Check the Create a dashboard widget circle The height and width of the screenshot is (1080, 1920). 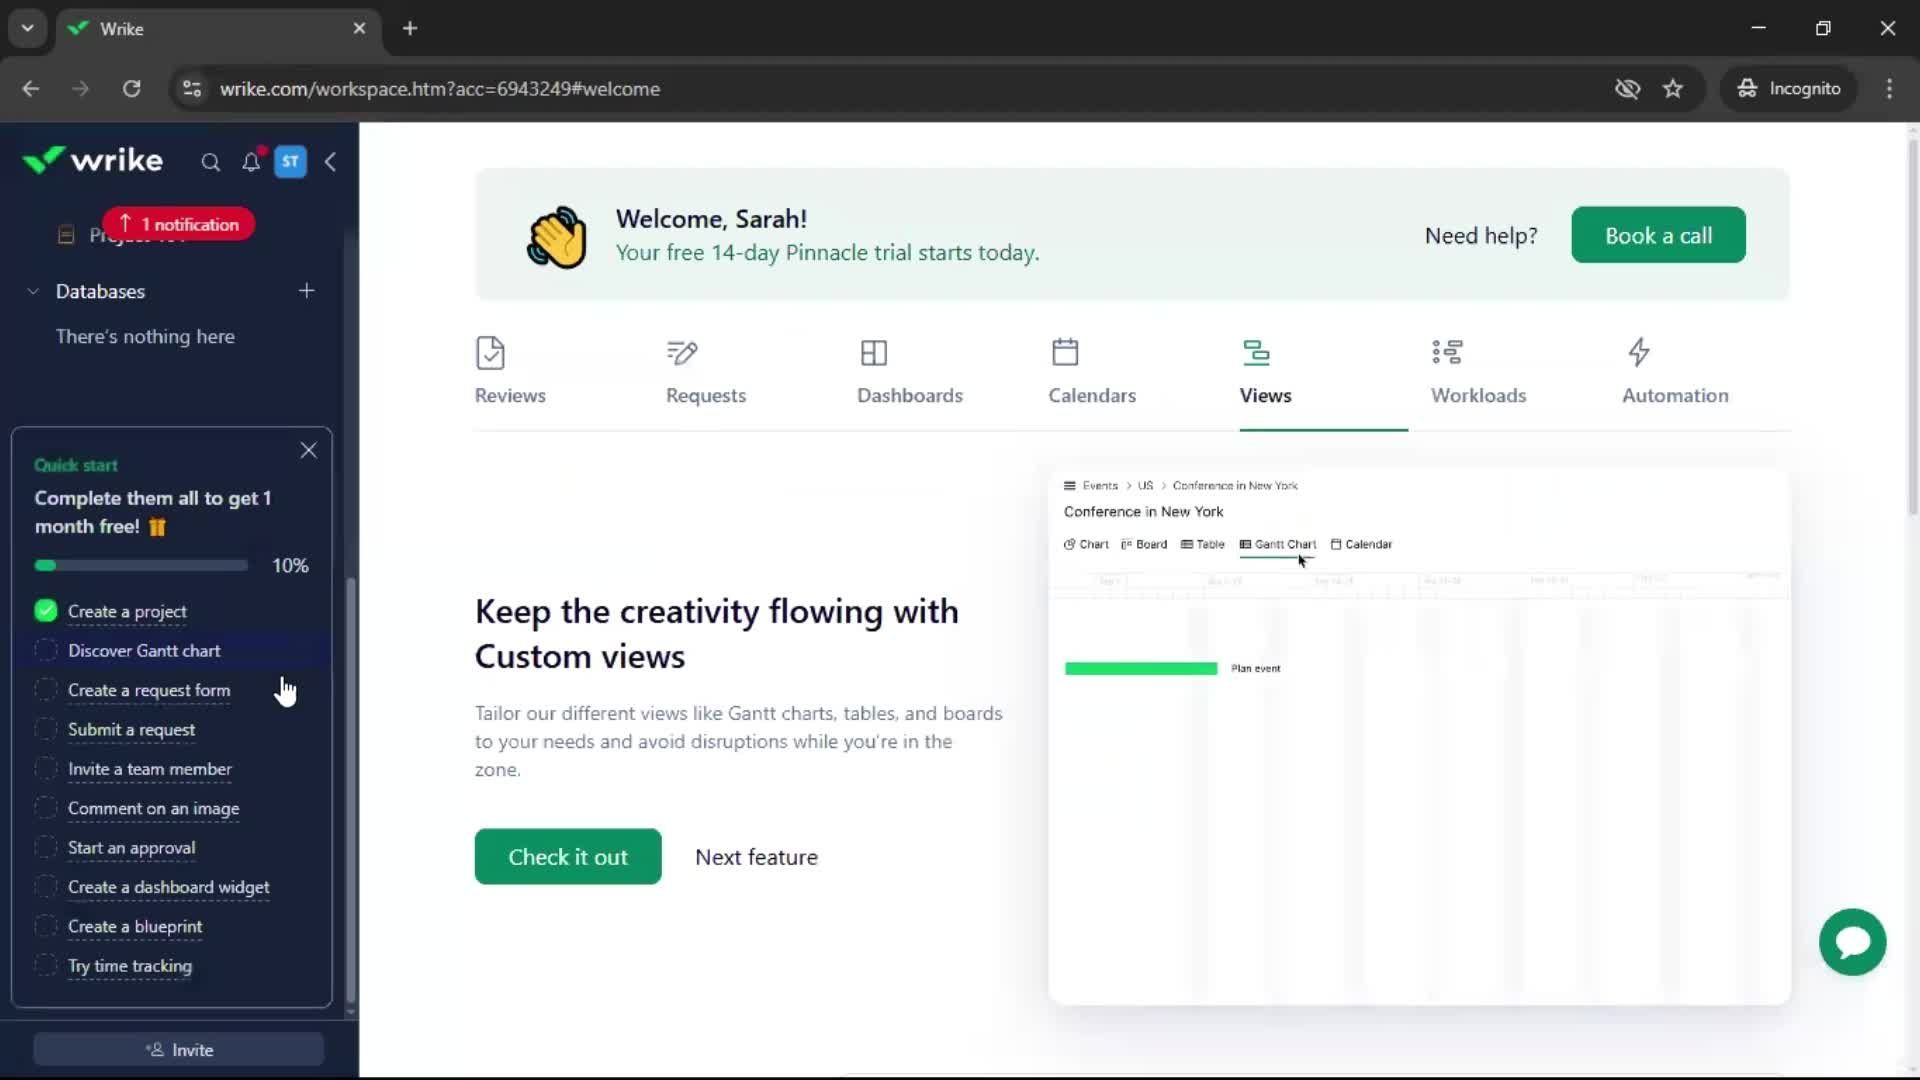[x=46, y=887]
